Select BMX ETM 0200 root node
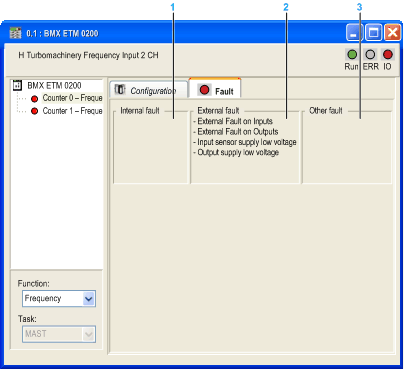Screen dimensions: 404x369 pyautogui.click(x=54, y=85)
